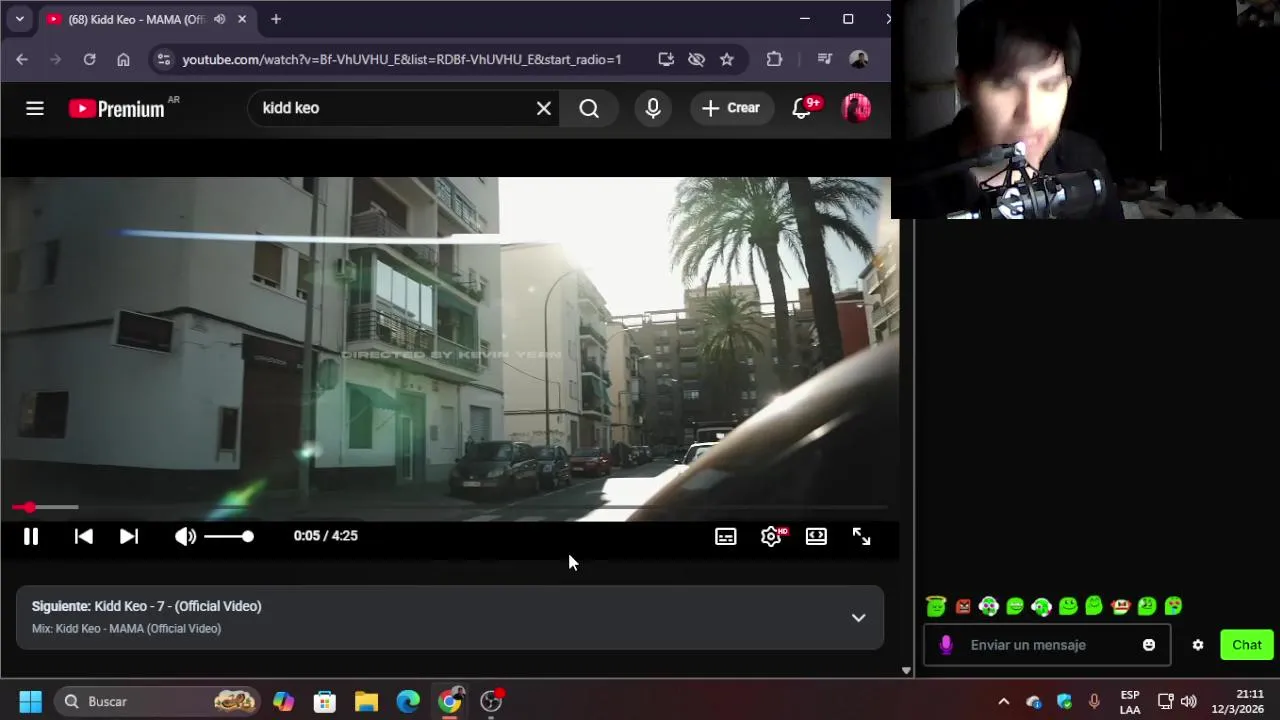Open the Windows Start menu
This screenshot has width=1280, height=720.
[x=30, y=702]
